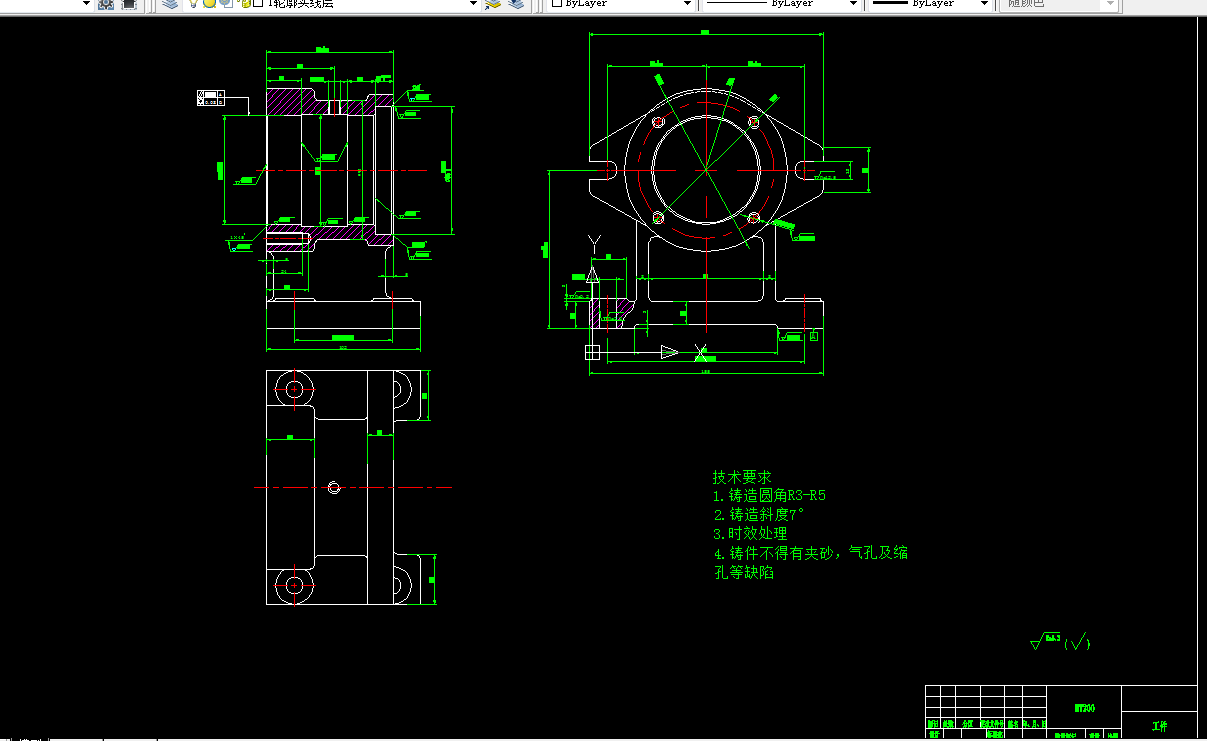Open the Layer Properties Manager icon
This screenshot has height=741, width=1207.
170,4
